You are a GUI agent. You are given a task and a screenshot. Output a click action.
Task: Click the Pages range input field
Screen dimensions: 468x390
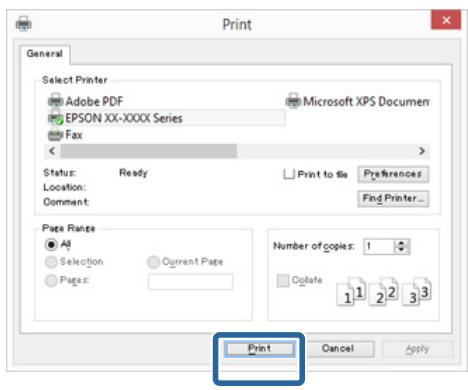click(191, 282)
